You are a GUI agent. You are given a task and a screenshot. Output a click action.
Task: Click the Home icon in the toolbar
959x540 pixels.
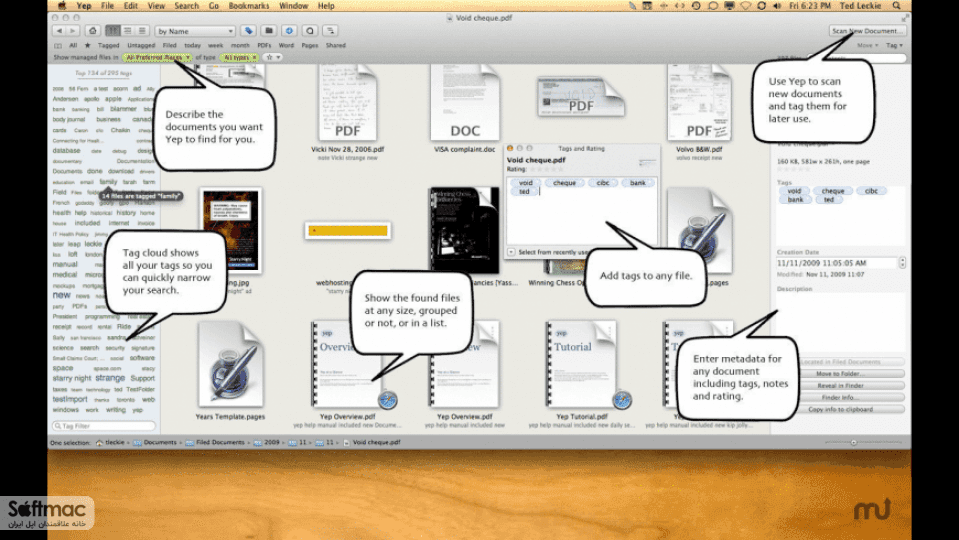coord(93,31)
